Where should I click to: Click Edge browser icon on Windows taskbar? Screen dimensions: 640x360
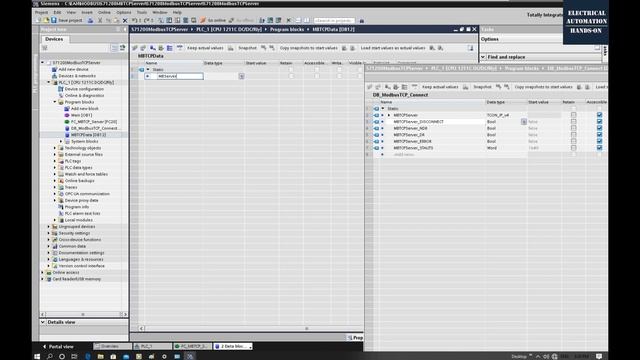click(87, 356)
